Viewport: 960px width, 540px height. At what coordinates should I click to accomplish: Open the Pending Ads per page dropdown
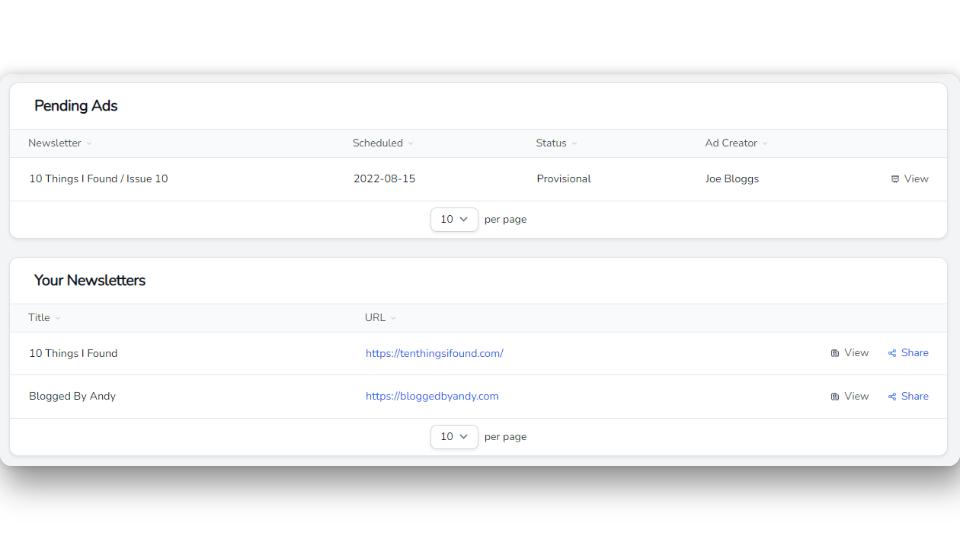pos(454,219)
